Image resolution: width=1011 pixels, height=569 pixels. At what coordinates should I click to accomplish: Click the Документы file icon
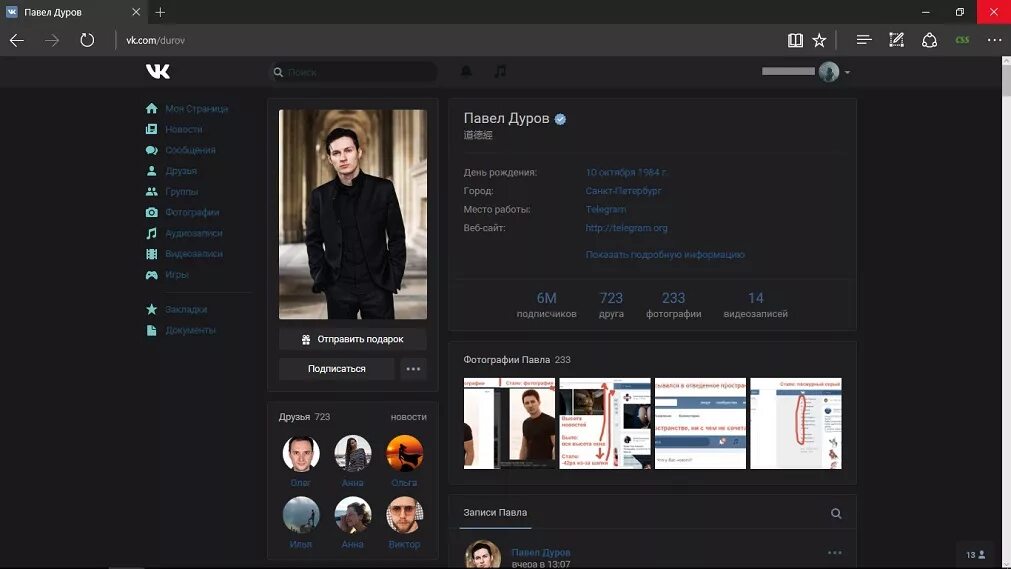(152, 330)
